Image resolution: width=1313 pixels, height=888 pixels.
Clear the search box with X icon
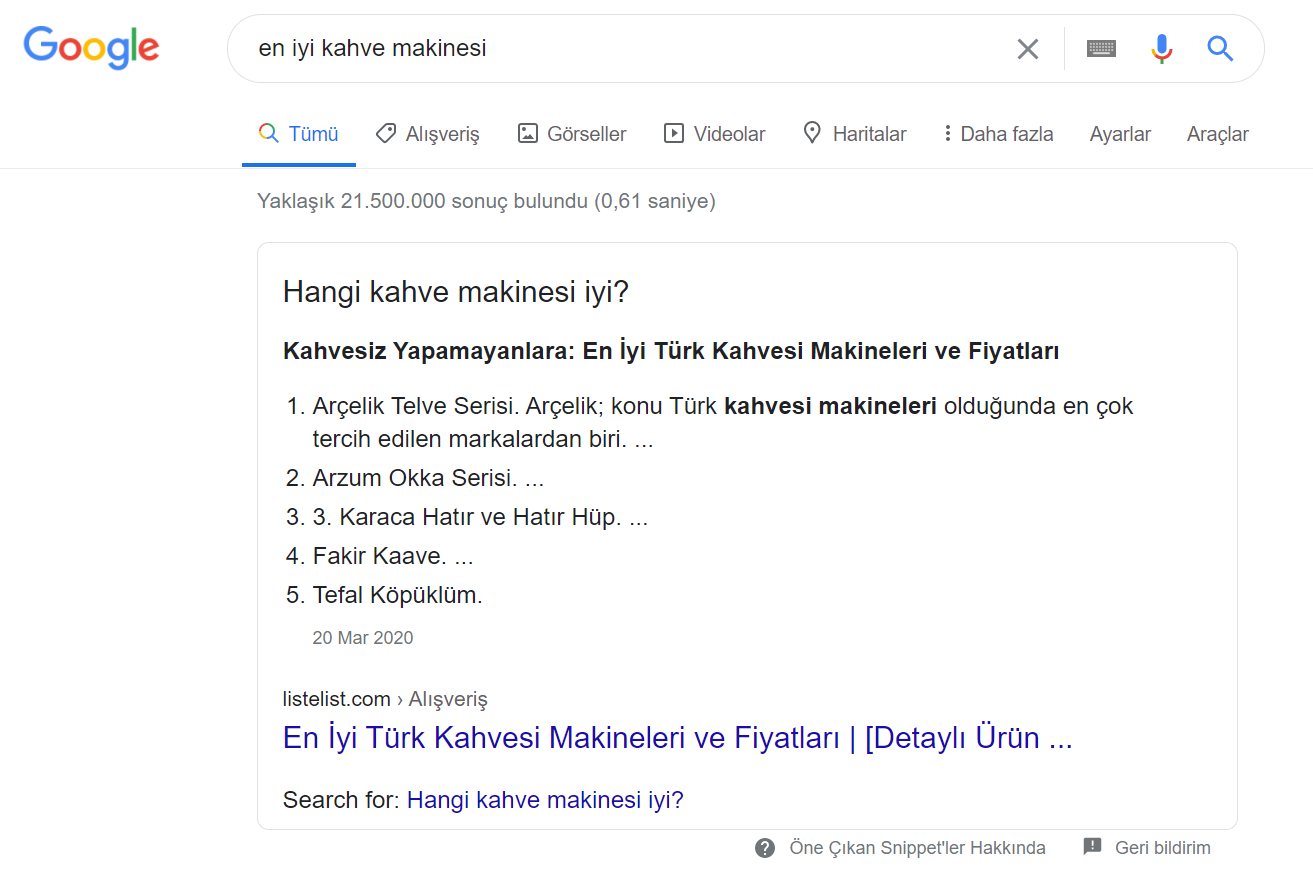click(x=1027, y=49)
